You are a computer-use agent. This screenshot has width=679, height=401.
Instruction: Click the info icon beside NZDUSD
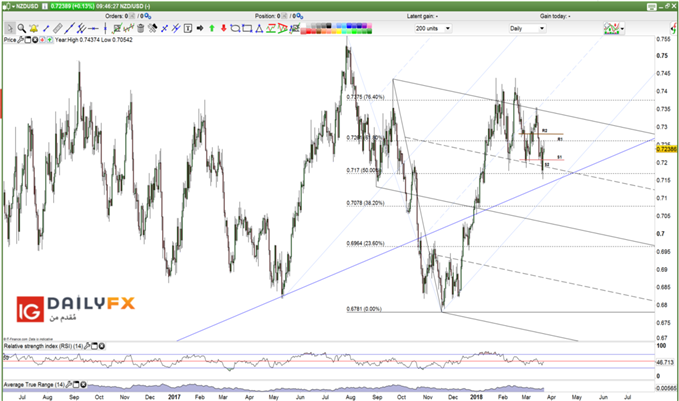click(x=45, y=6)
